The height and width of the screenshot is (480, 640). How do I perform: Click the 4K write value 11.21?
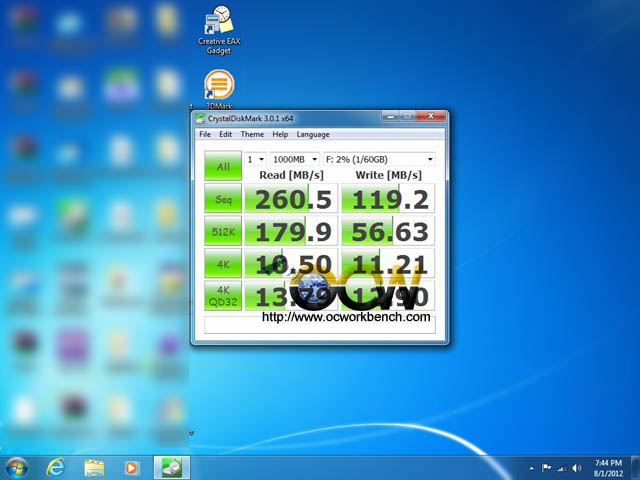click(388, 263)
